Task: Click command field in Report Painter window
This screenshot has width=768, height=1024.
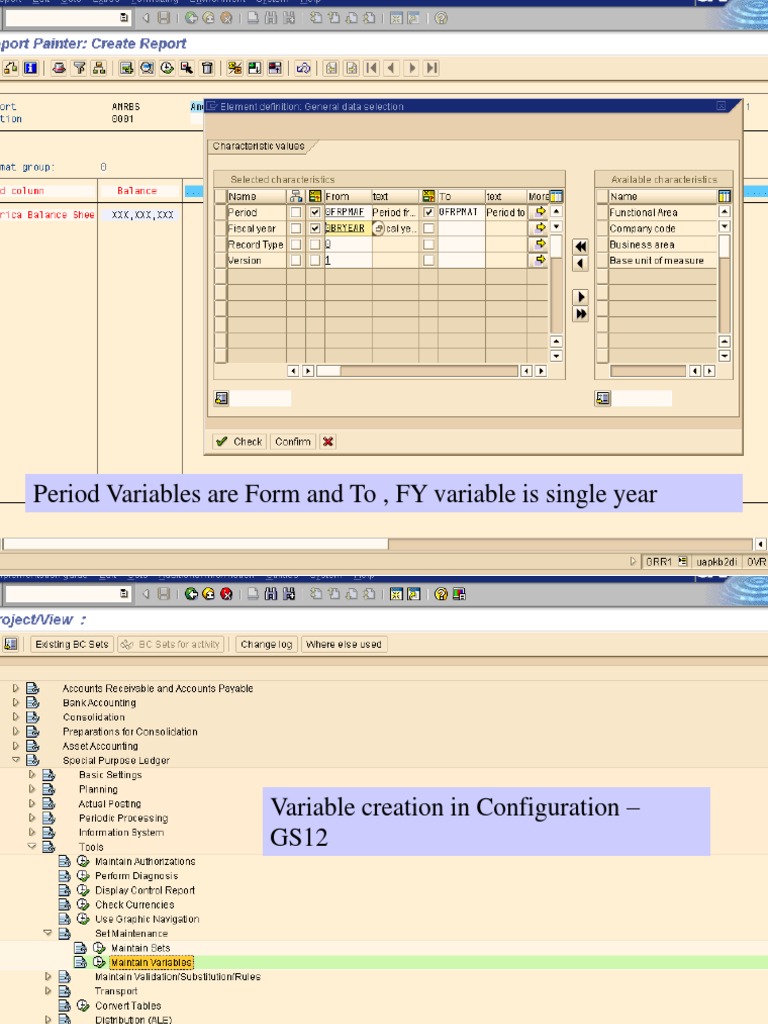Action: [67, 18]
